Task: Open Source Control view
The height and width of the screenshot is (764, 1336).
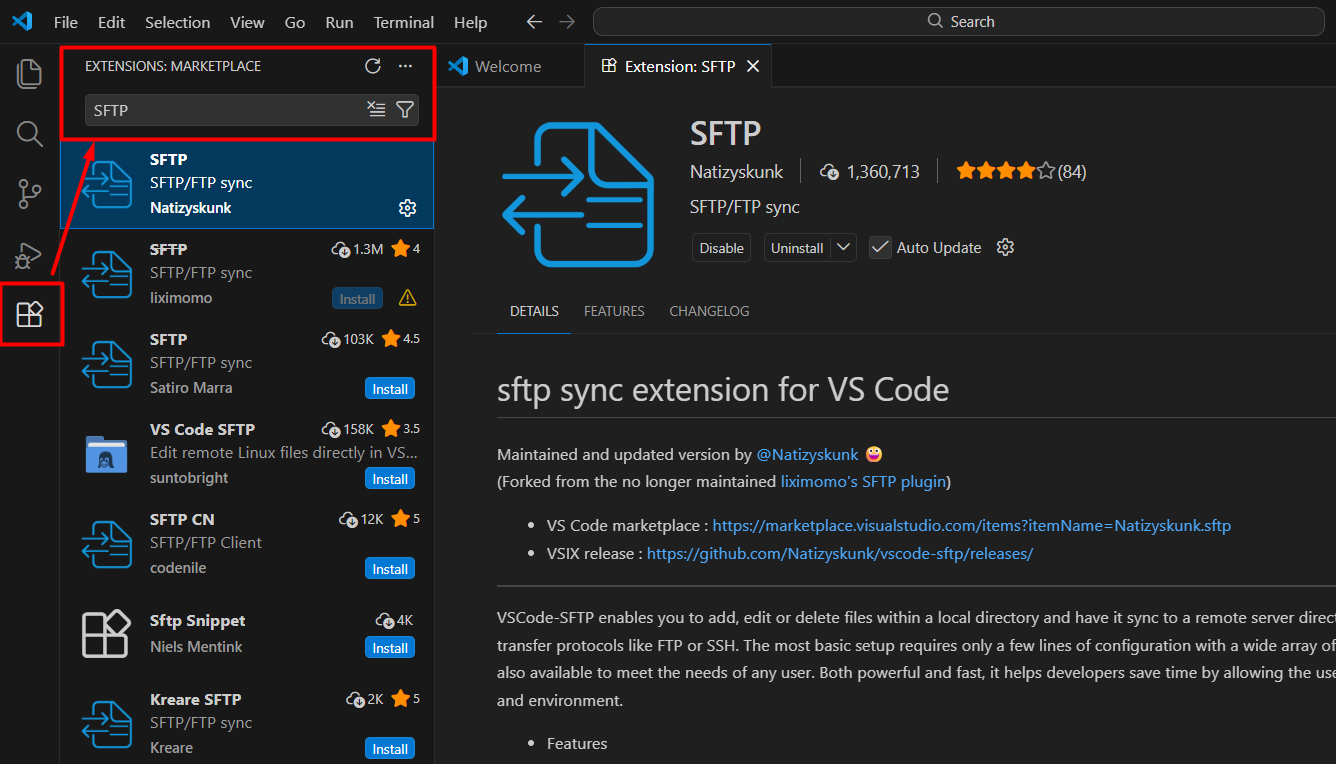Action: click(x=30, y=194)
